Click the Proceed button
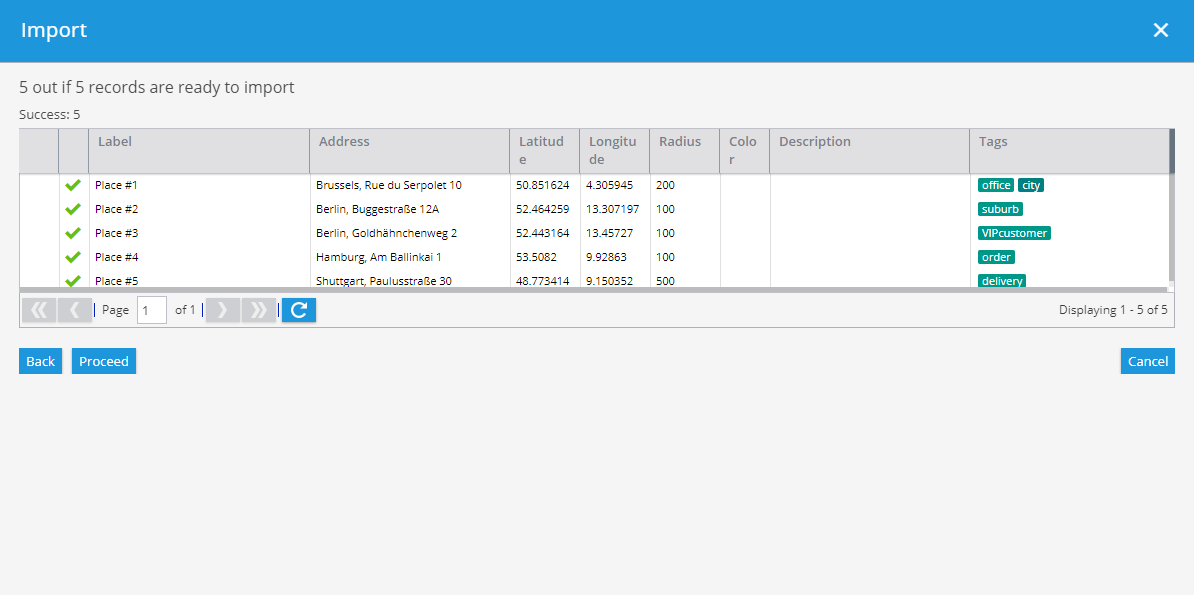Screen dimensions: 1194x595 pyautogui.click(x=104, y=361)
